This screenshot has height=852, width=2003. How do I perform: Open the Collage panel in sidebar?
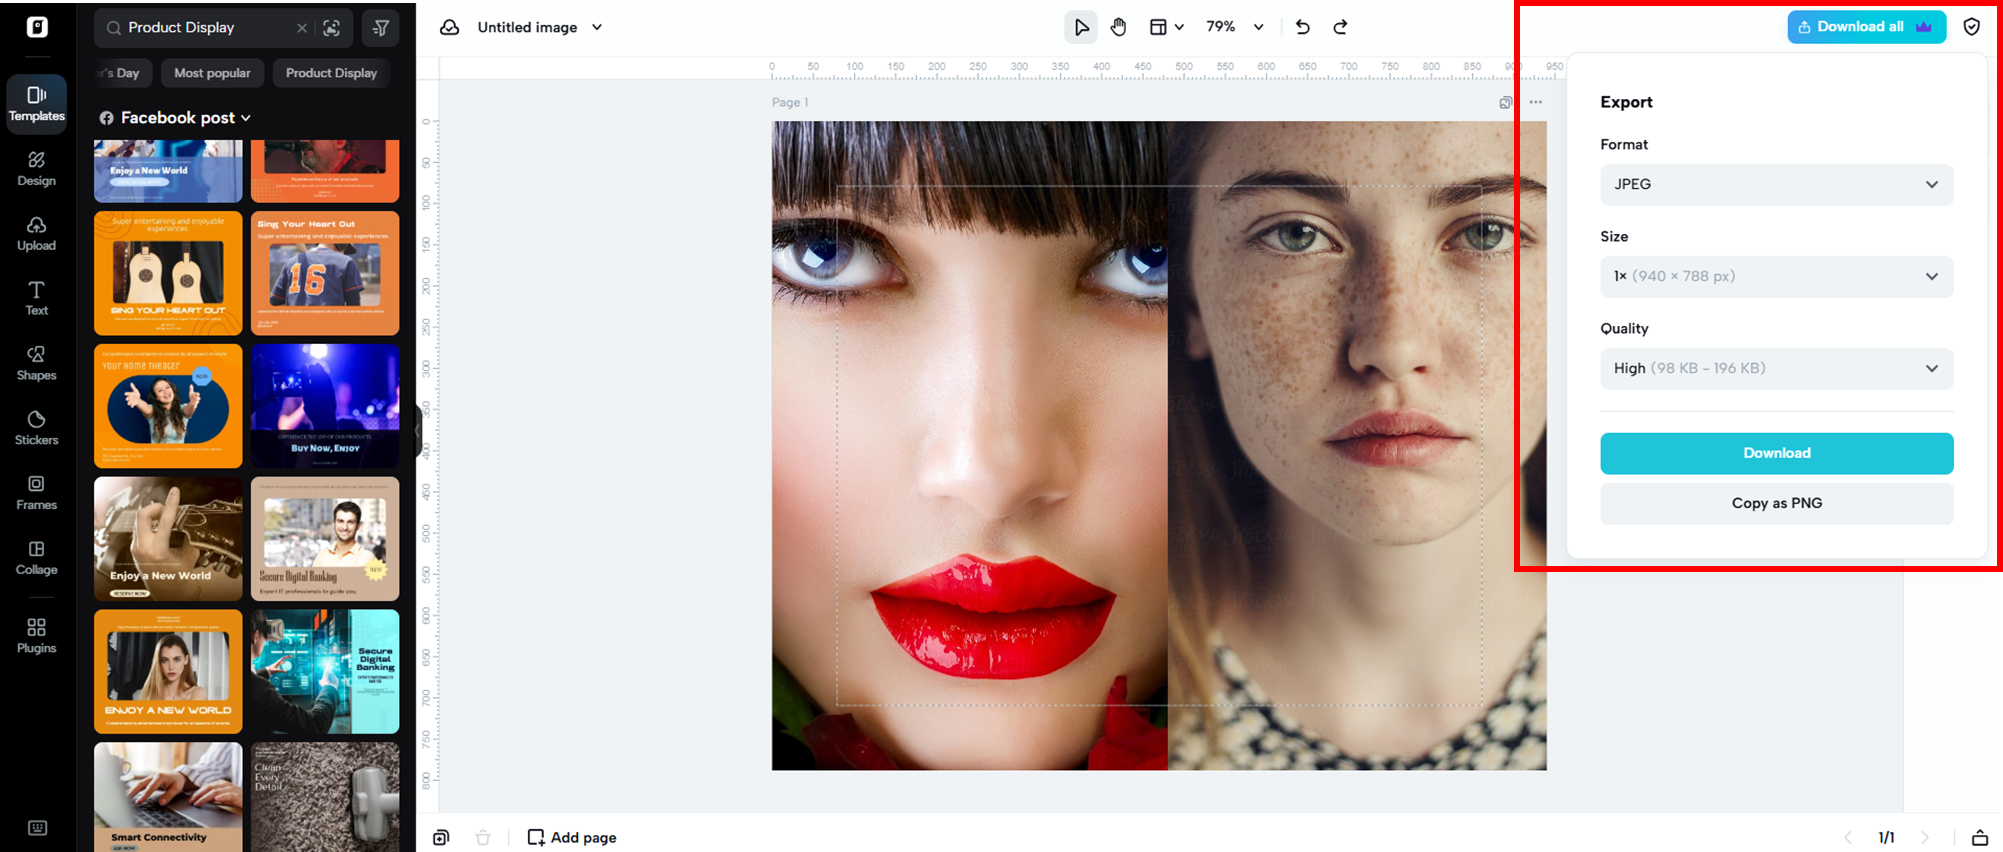pyautogui.click(x=37, y=558)
